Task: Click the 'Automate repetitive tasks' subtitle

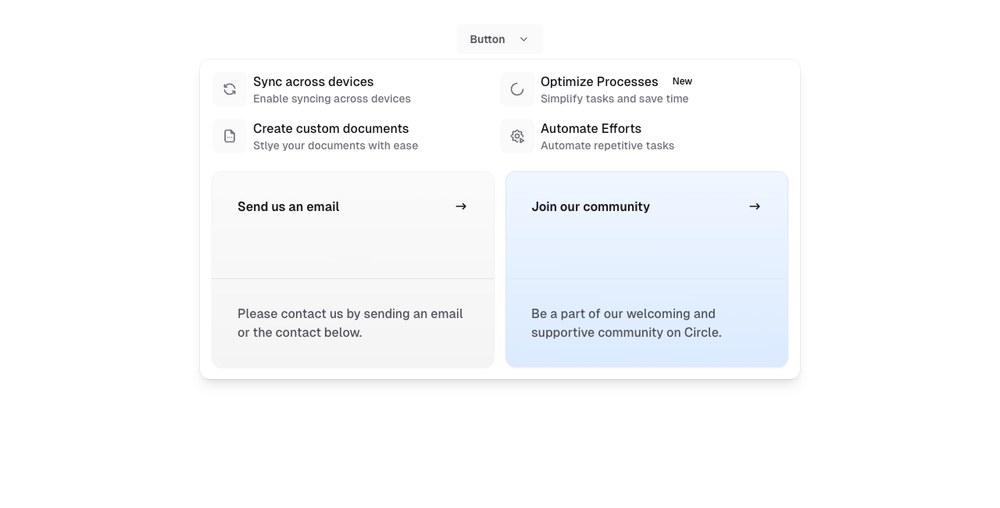Action: pos(607,146)
